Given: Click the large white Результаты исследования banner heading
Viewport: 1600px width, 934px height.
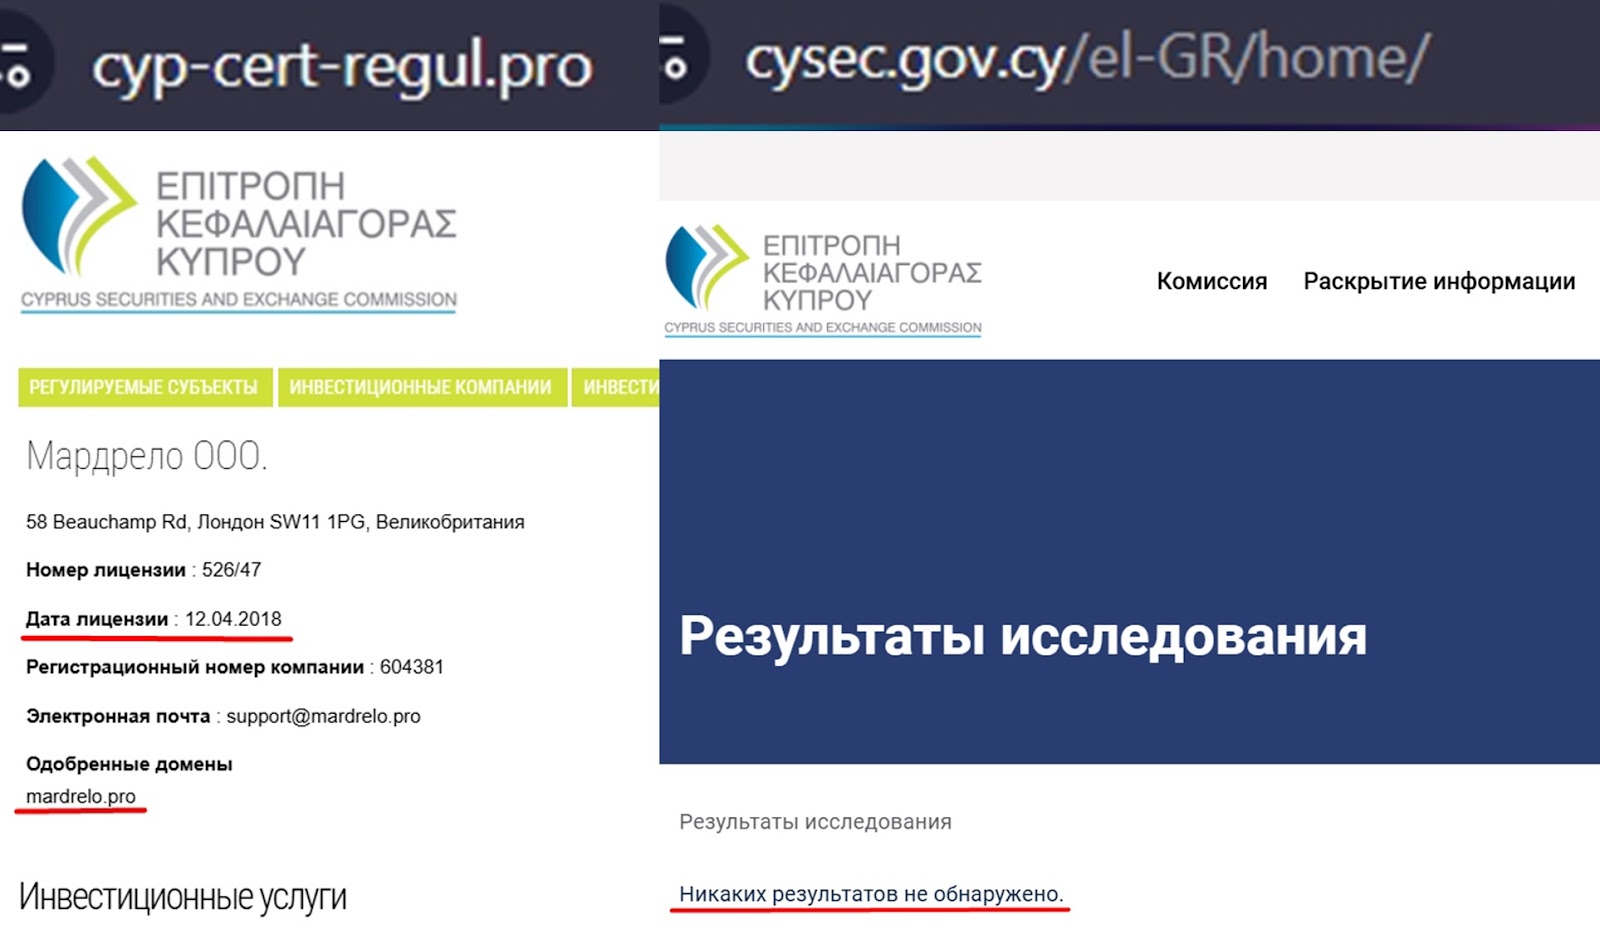Looking at the screenshot, I should coord(1023,636).
